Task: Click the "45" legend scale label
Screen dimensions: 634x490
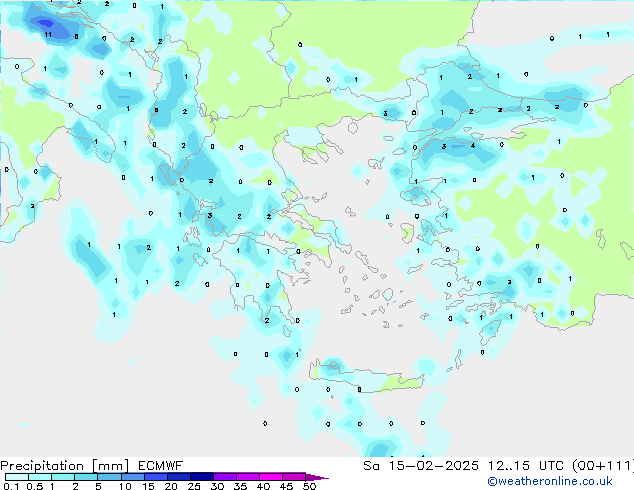Action: tap(286, 486)
